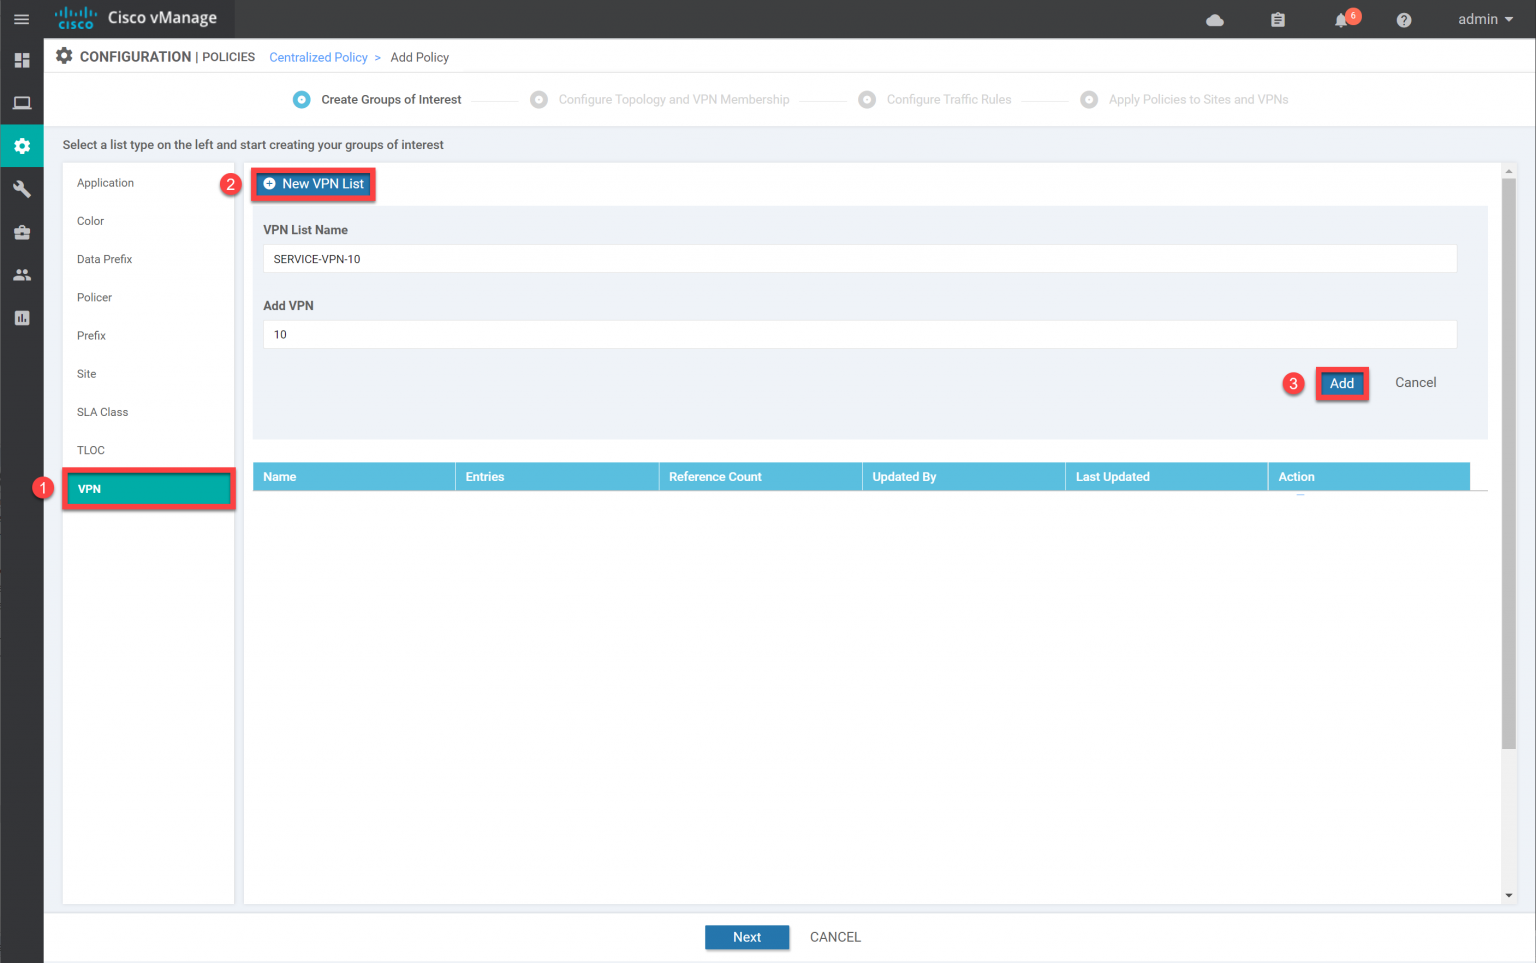Image resolution: width=1536 pixels, height=963 pixels.
Task: Open the Tools wrench icon in sidebar
Action: (21, 189)
